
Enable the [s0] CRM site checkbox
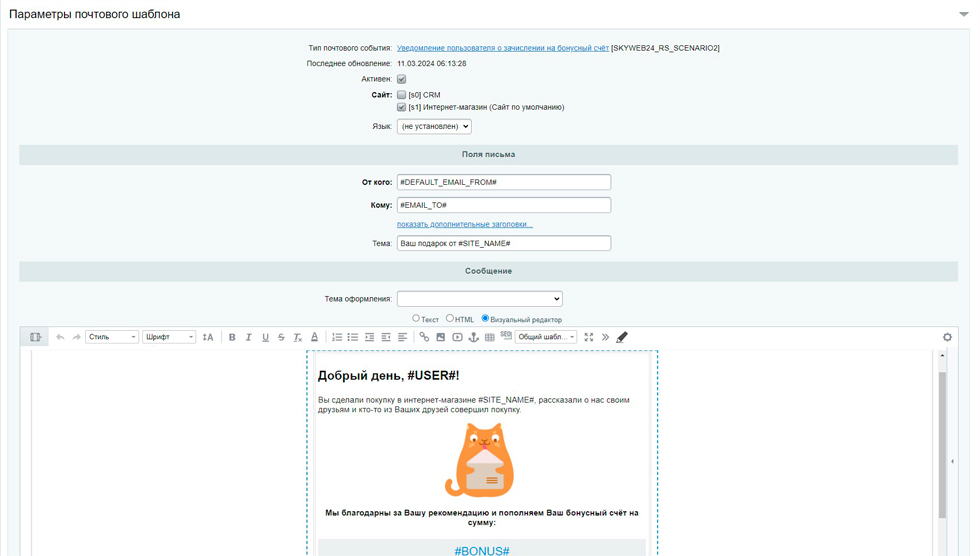402,95
